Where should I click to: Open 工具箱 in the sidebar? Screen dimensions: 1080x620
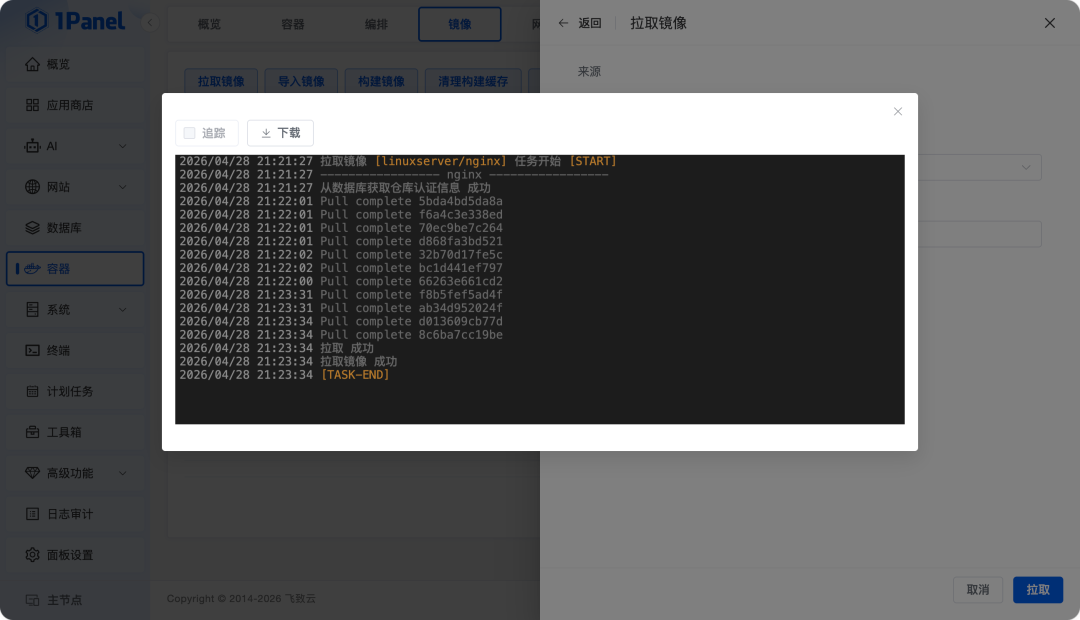coord(75,432)
